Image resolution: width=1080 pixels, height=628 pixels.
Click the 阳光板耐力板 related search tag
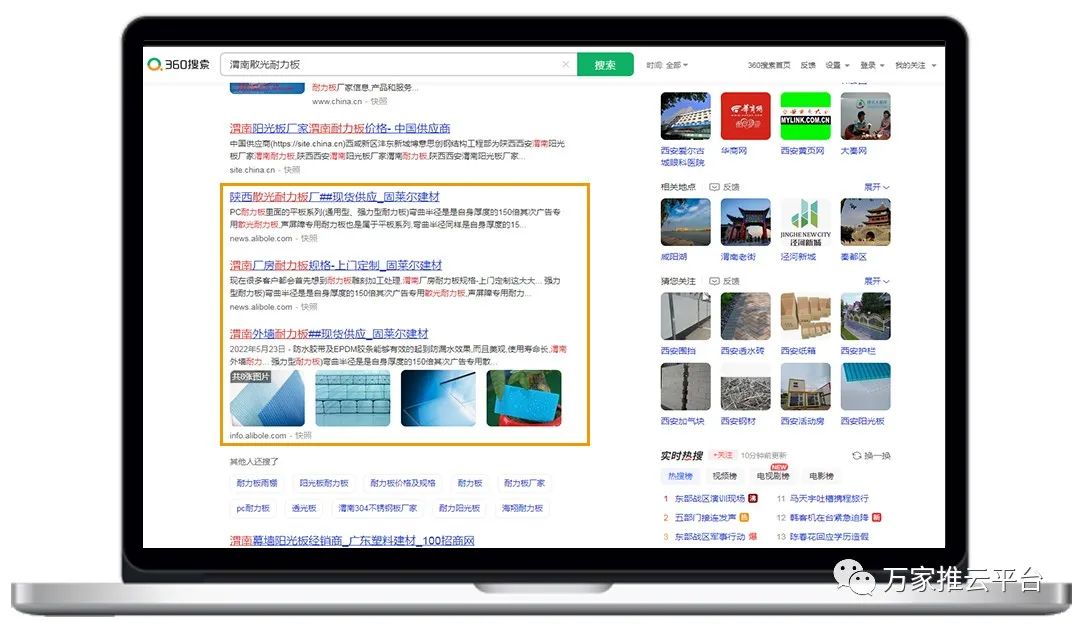tap(323, 483)
